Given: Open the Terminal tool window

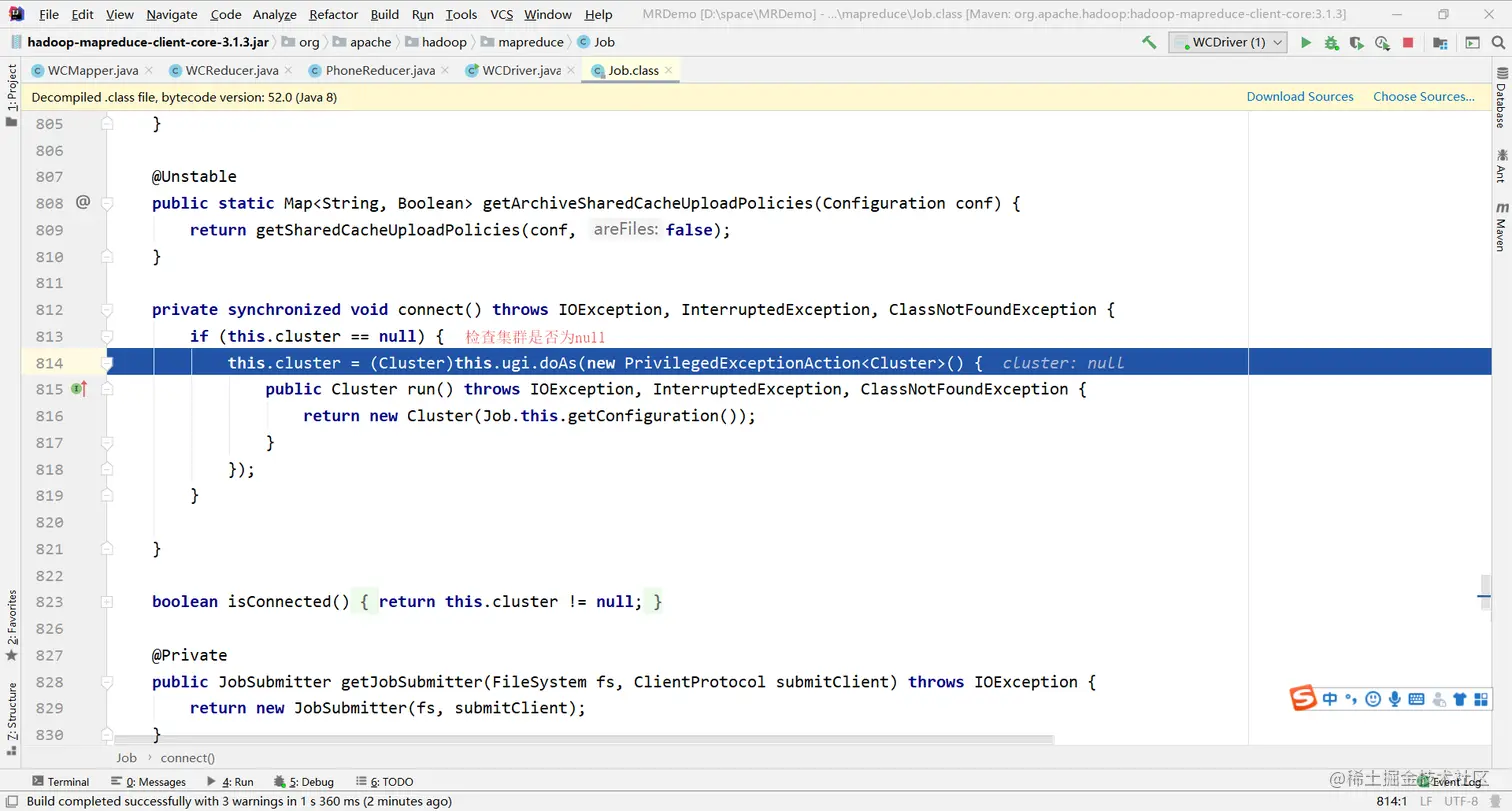Looking at the screenshot, I should pos(61,782).
